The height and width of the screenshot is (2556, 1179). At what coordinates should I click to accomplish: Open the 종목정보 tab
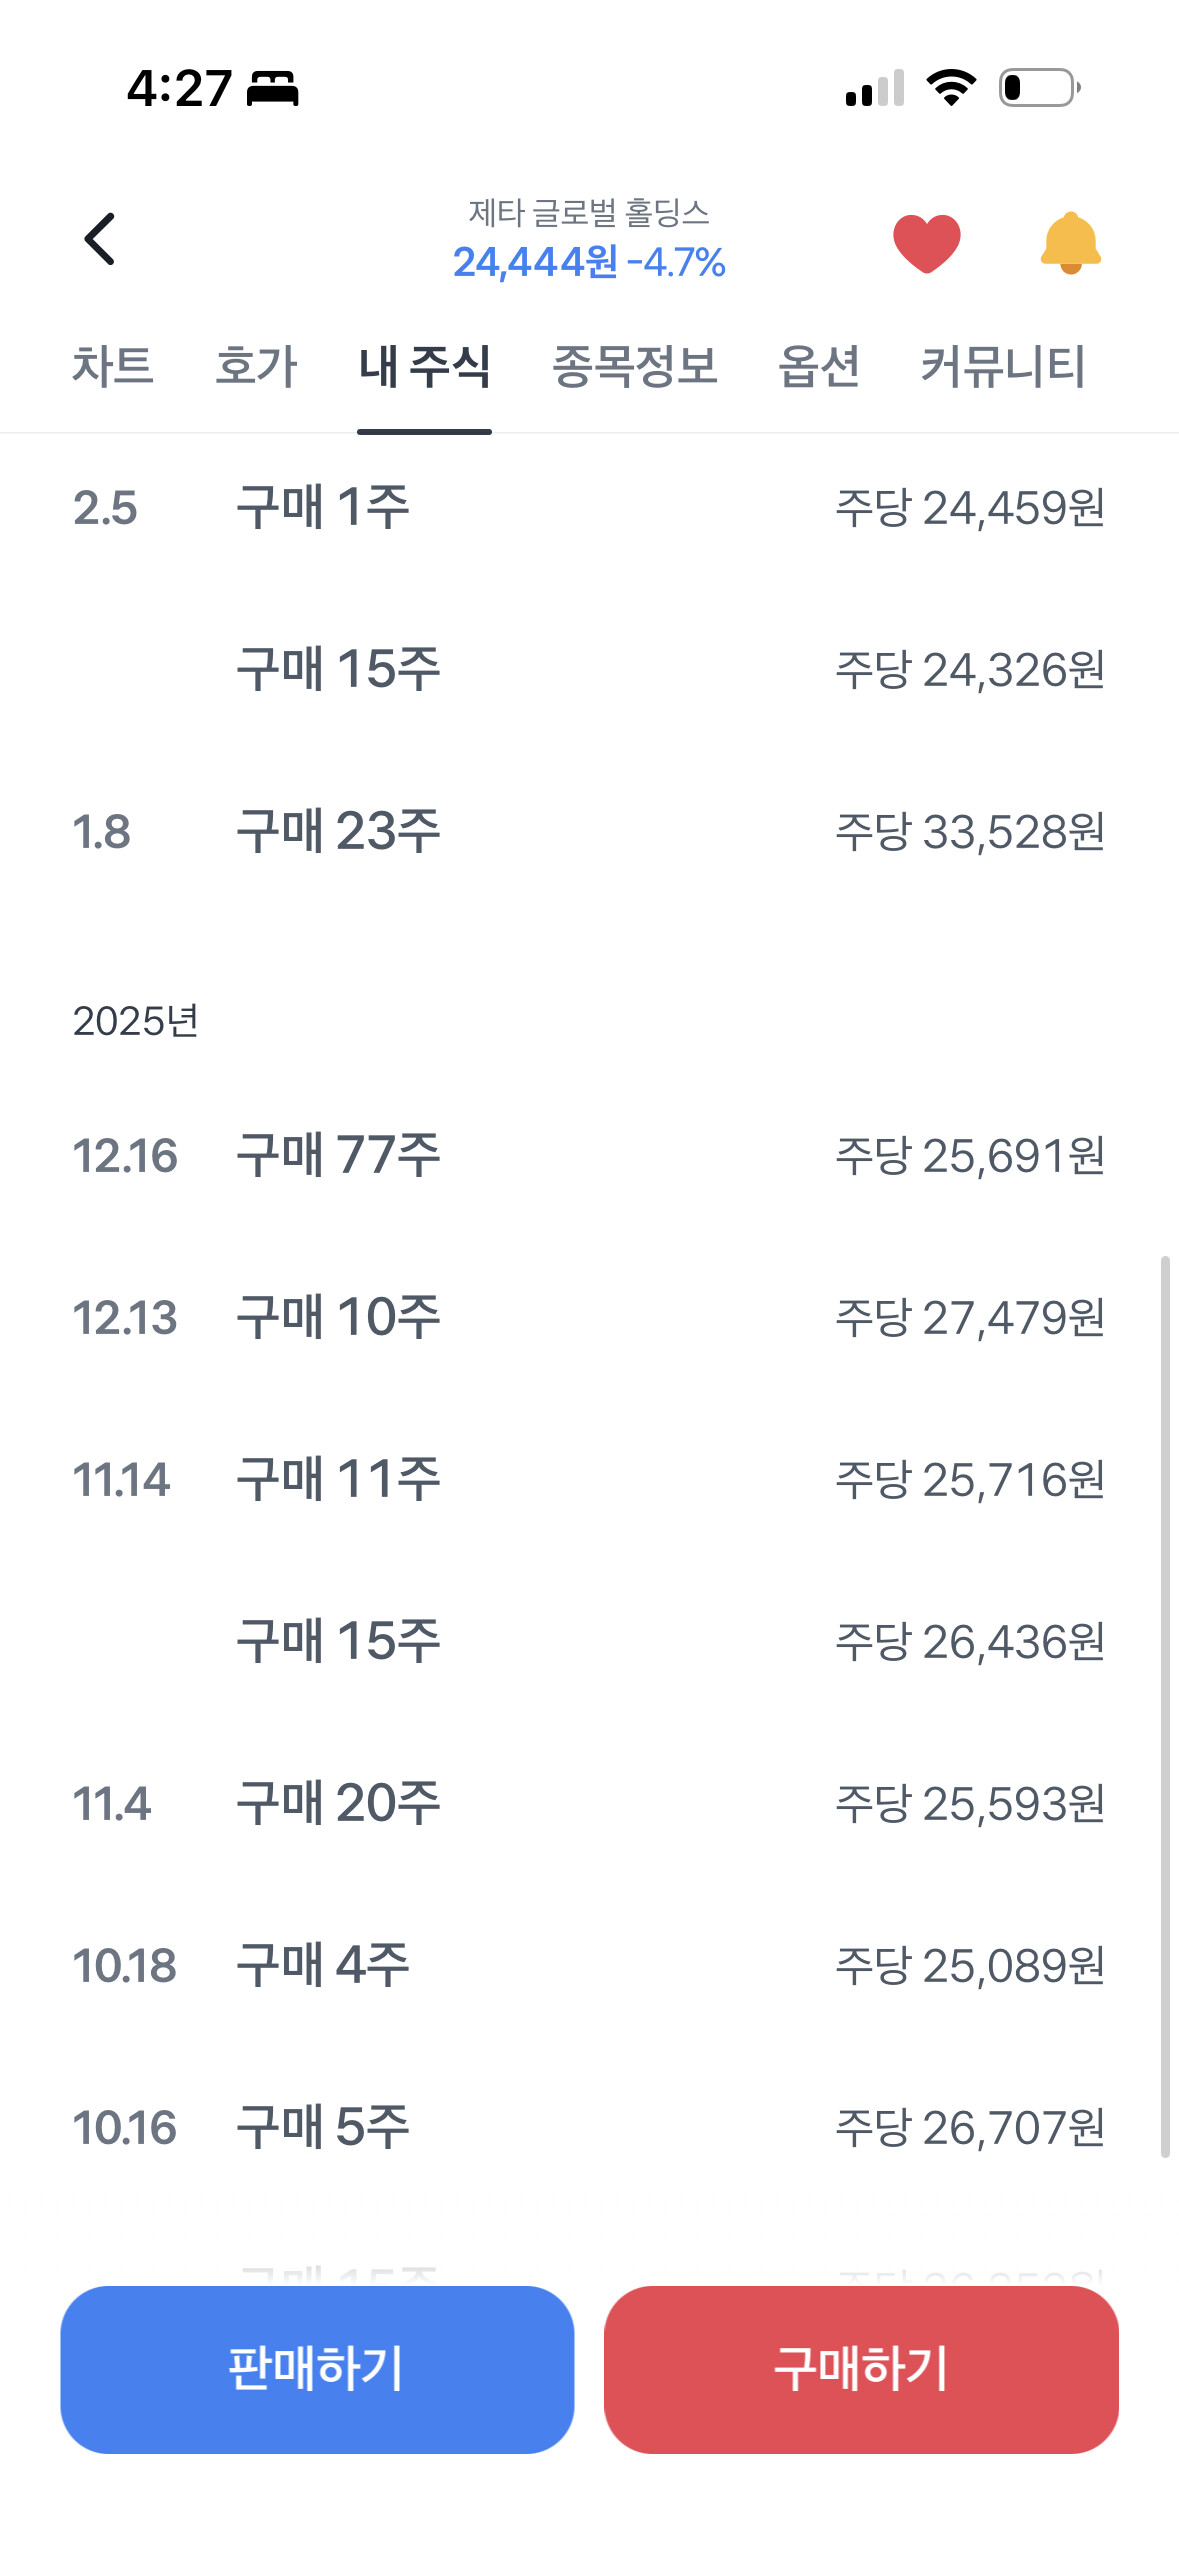(634, 366)
